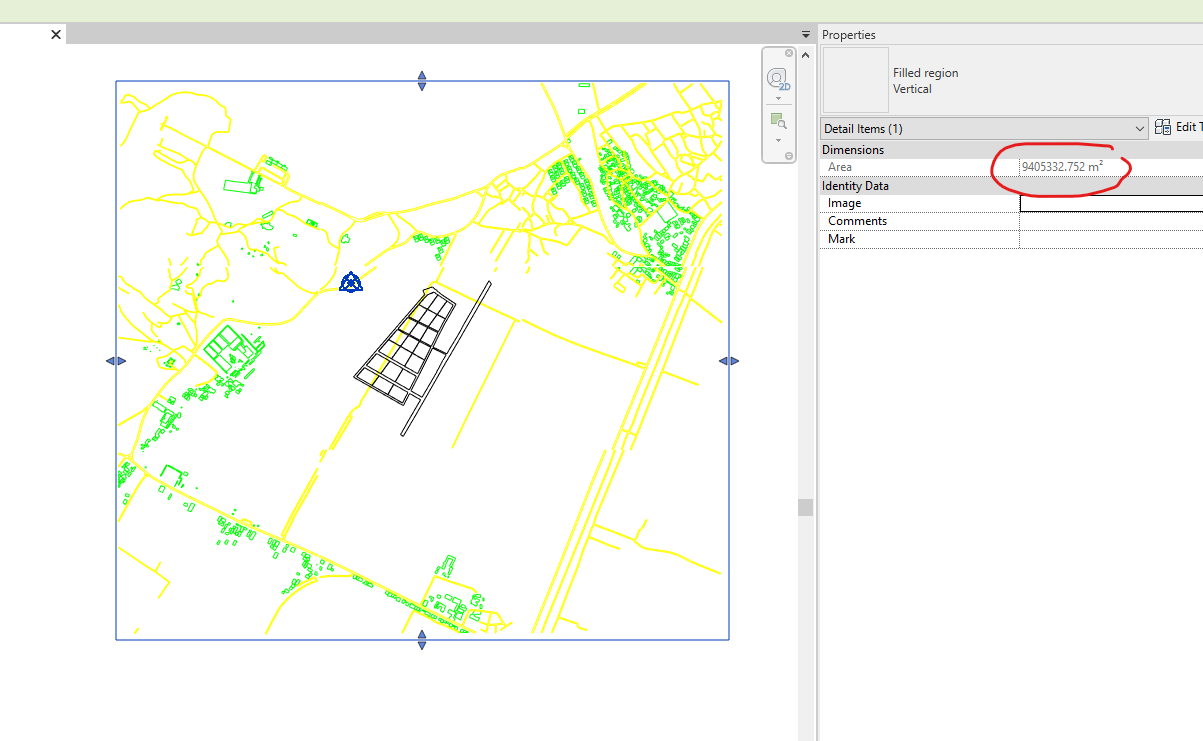Click the Filled region type preview thumbnail
Viewport: 1203px width, 741px height.
tap(855, 80)
